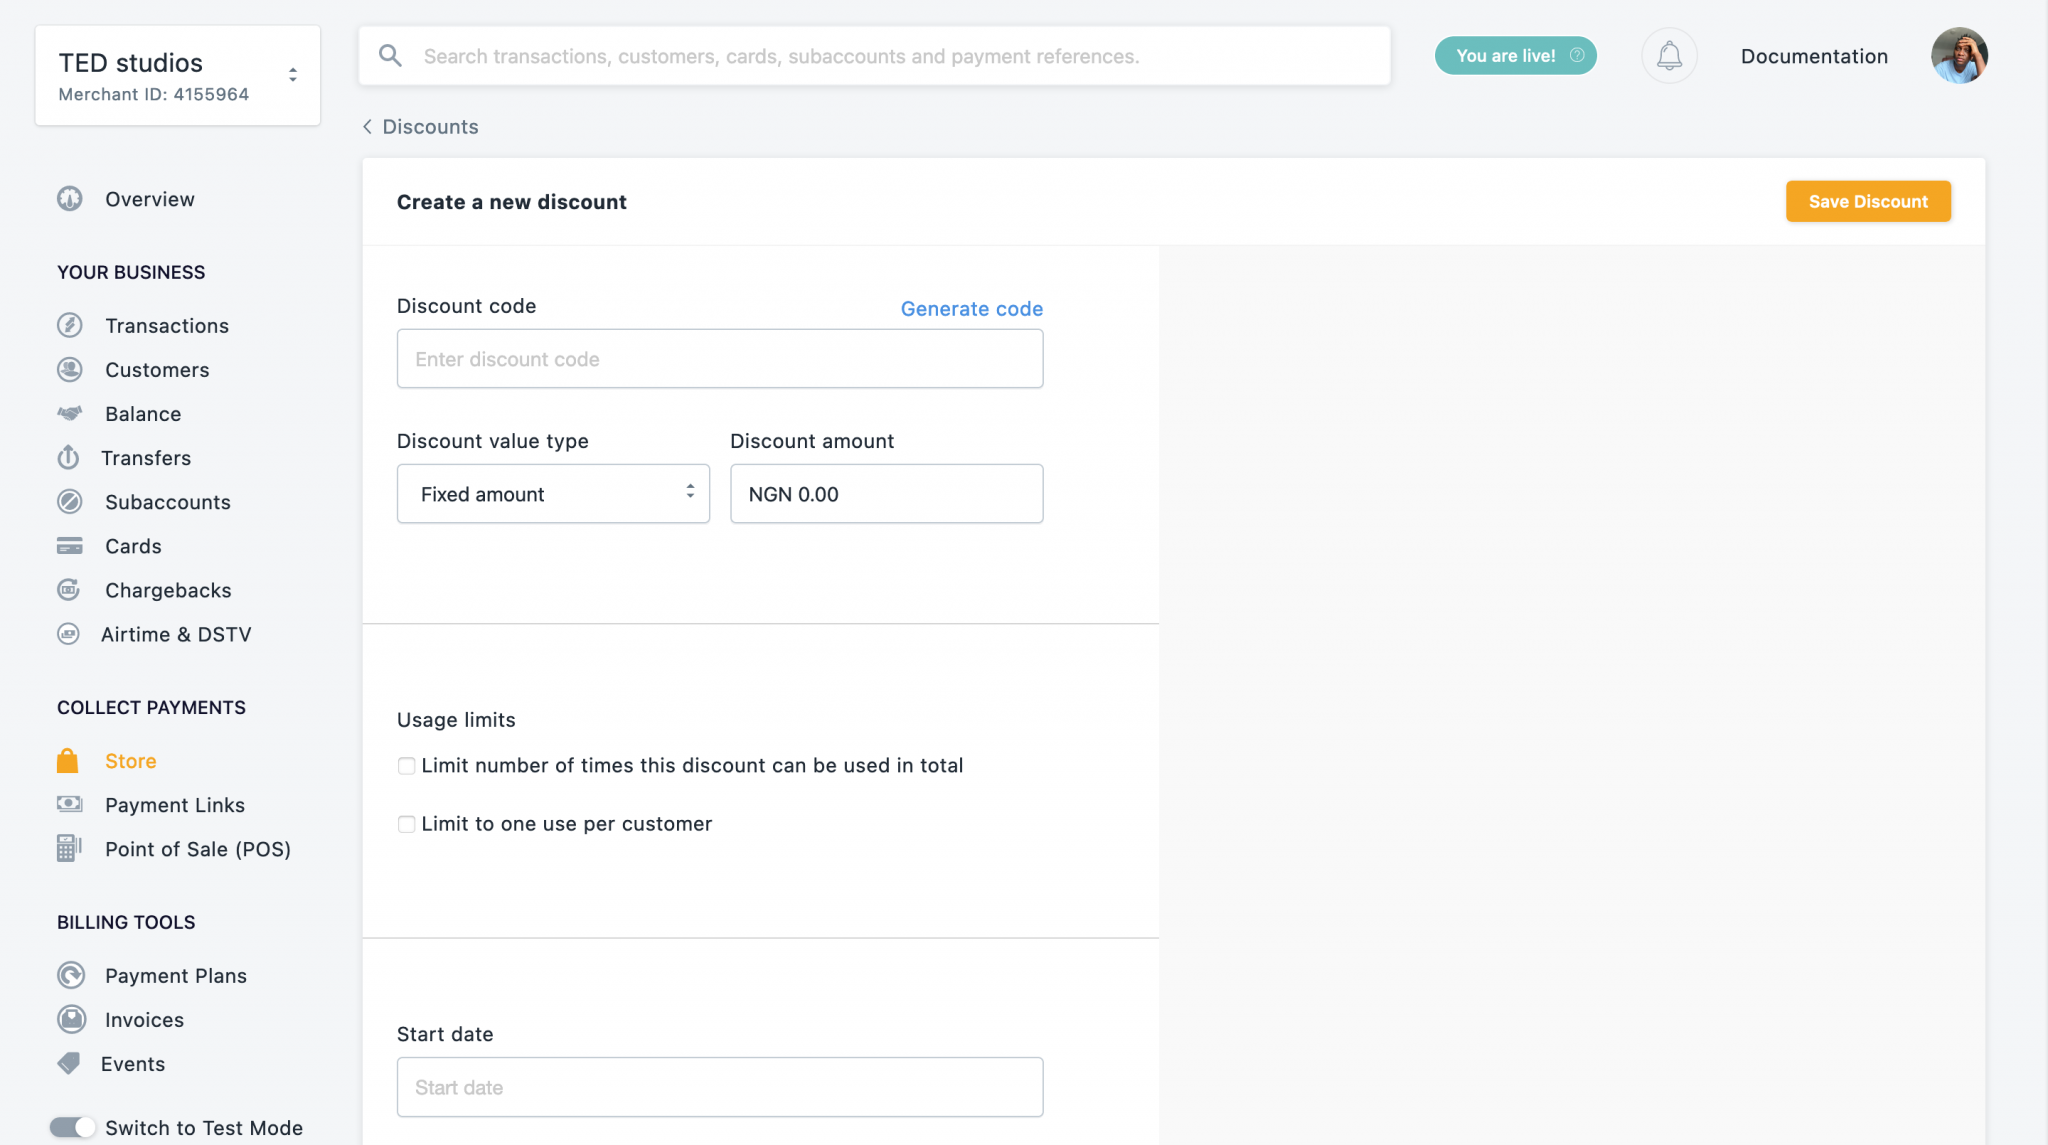This screenshot has height=1145, width=2048.
Task: Open the Discount value type dropdown
Action: (x=552, y=493)
